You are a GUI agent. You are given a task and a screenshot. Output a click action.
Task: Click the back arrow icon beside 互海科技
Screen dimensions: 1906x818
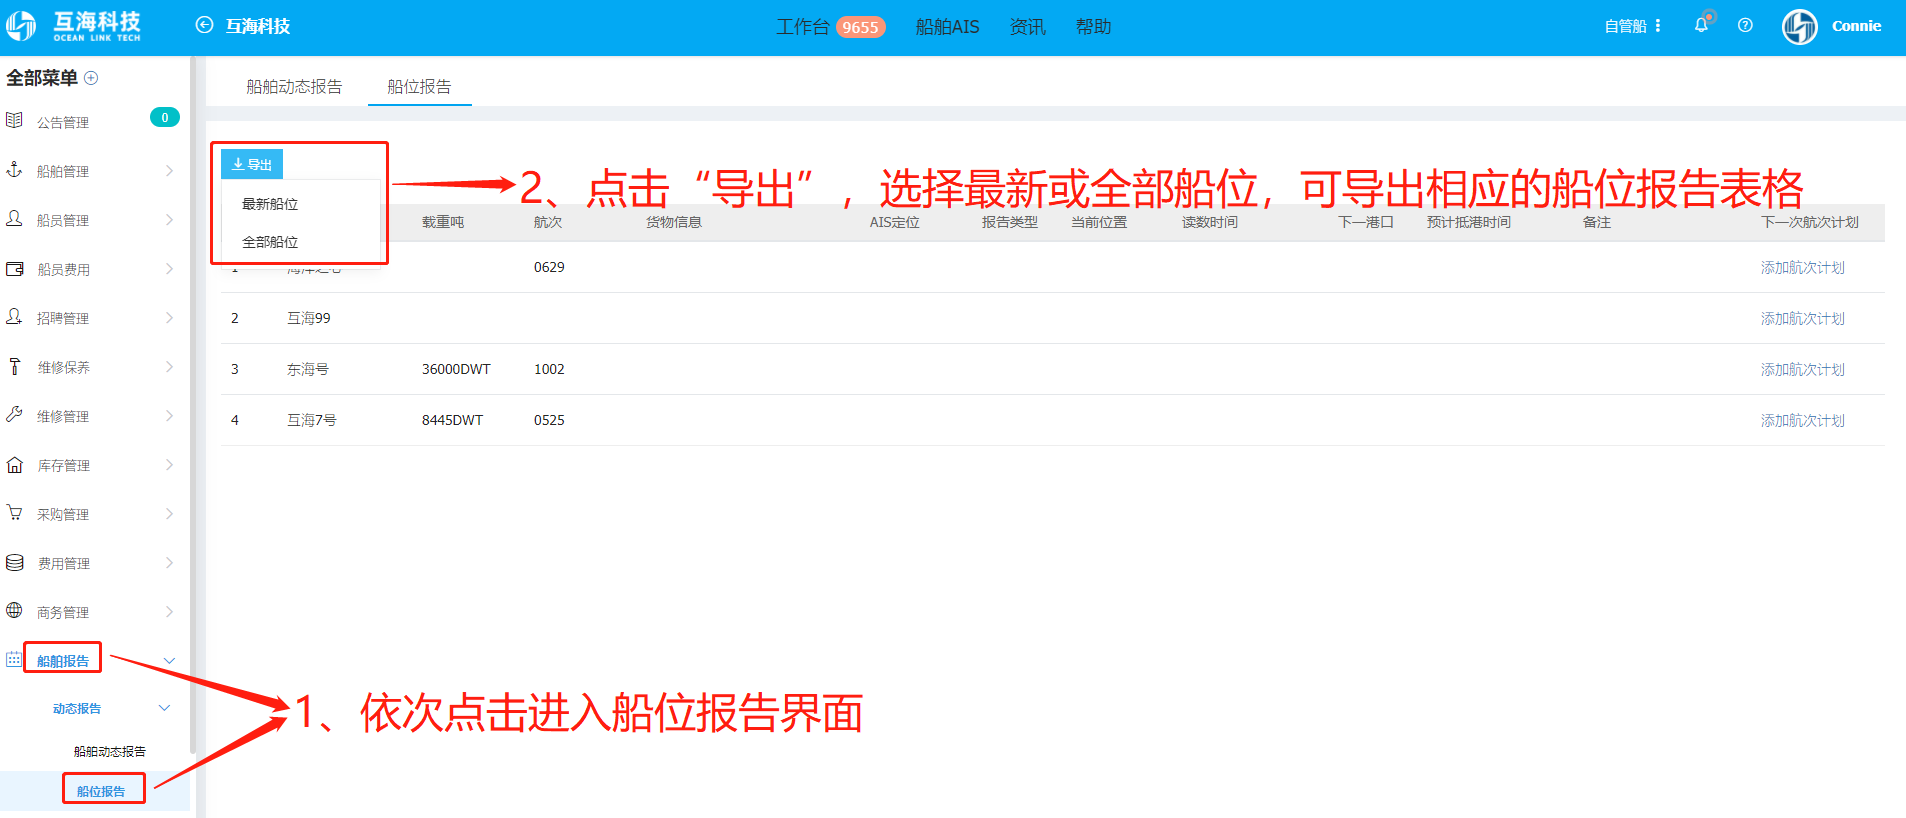coord(204,26)
